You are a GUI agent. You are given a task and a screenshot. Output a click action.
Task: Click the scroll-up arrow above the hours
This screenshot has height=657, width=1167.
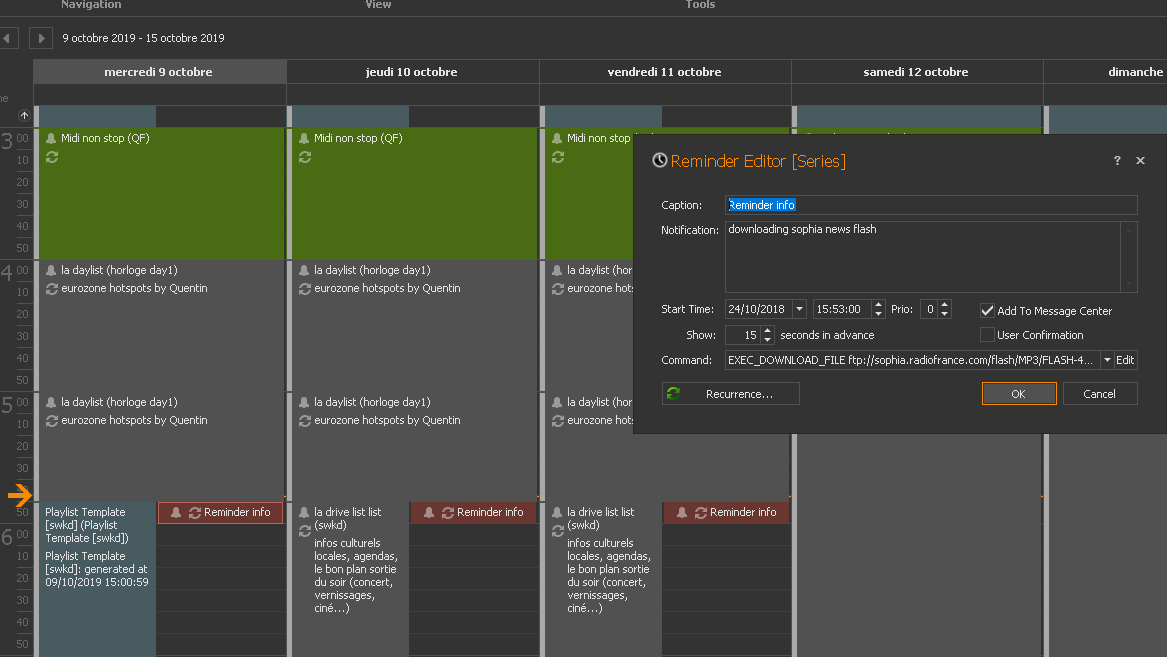(24, 116)
